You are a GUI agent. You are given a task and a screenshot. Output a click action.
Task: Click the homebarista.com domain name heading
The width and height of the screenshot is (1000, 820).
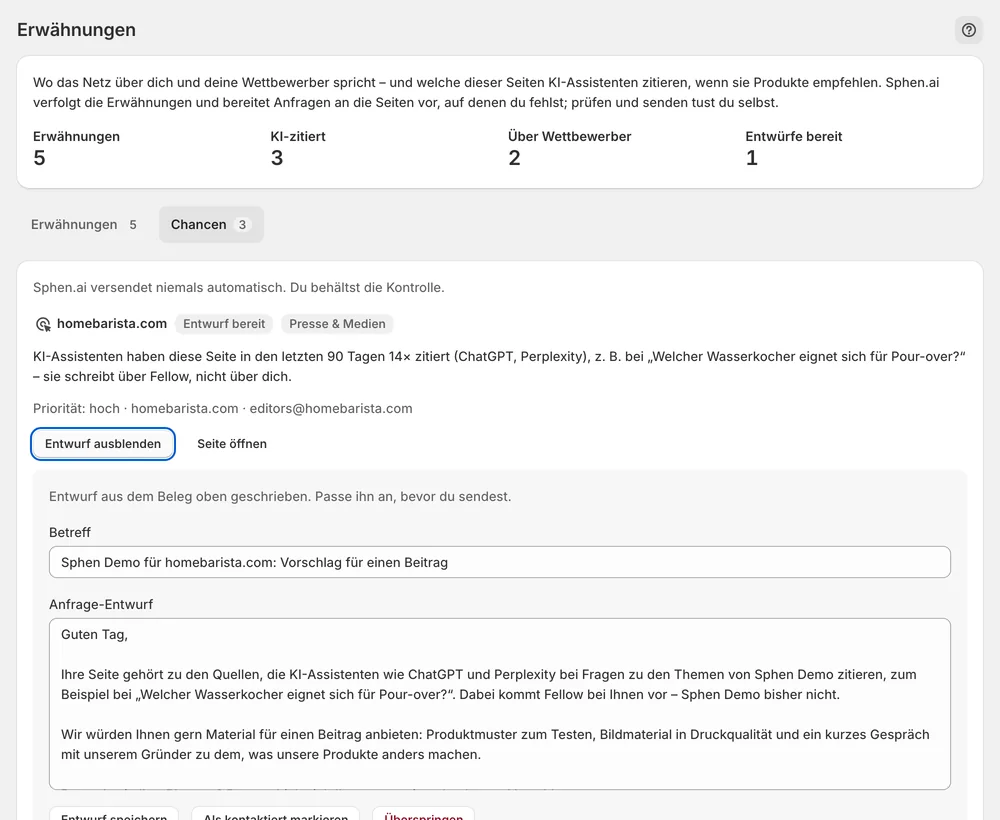point(112,324)
